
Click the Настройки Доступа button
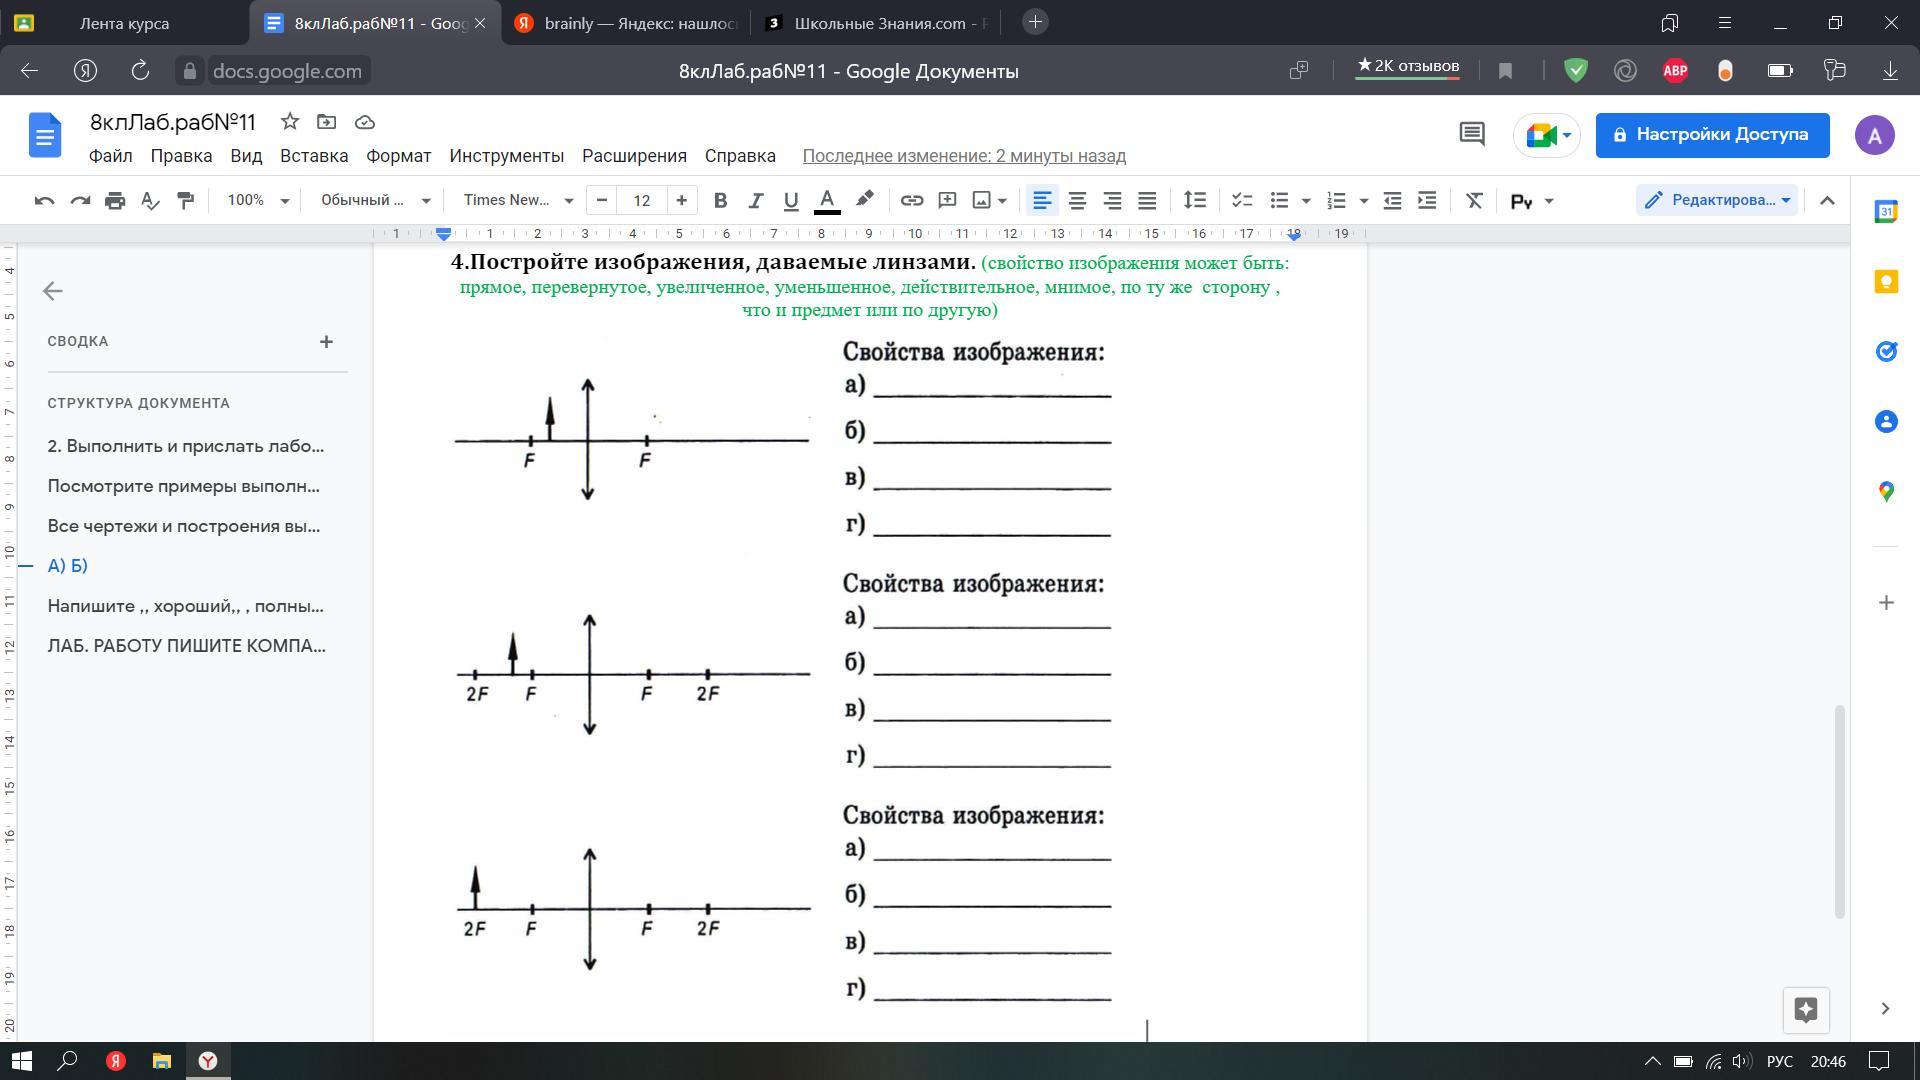click(1712, 135)
